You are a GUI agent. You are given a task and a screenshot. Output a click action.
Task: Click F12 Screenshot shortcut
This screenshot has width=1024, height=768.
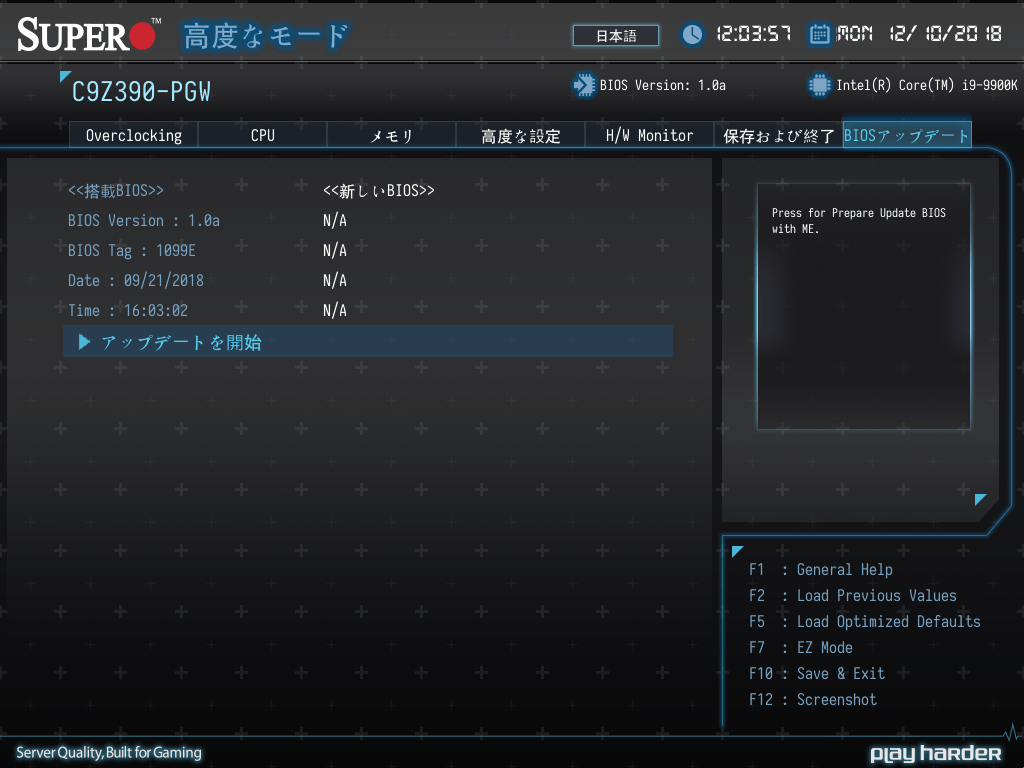813,700
